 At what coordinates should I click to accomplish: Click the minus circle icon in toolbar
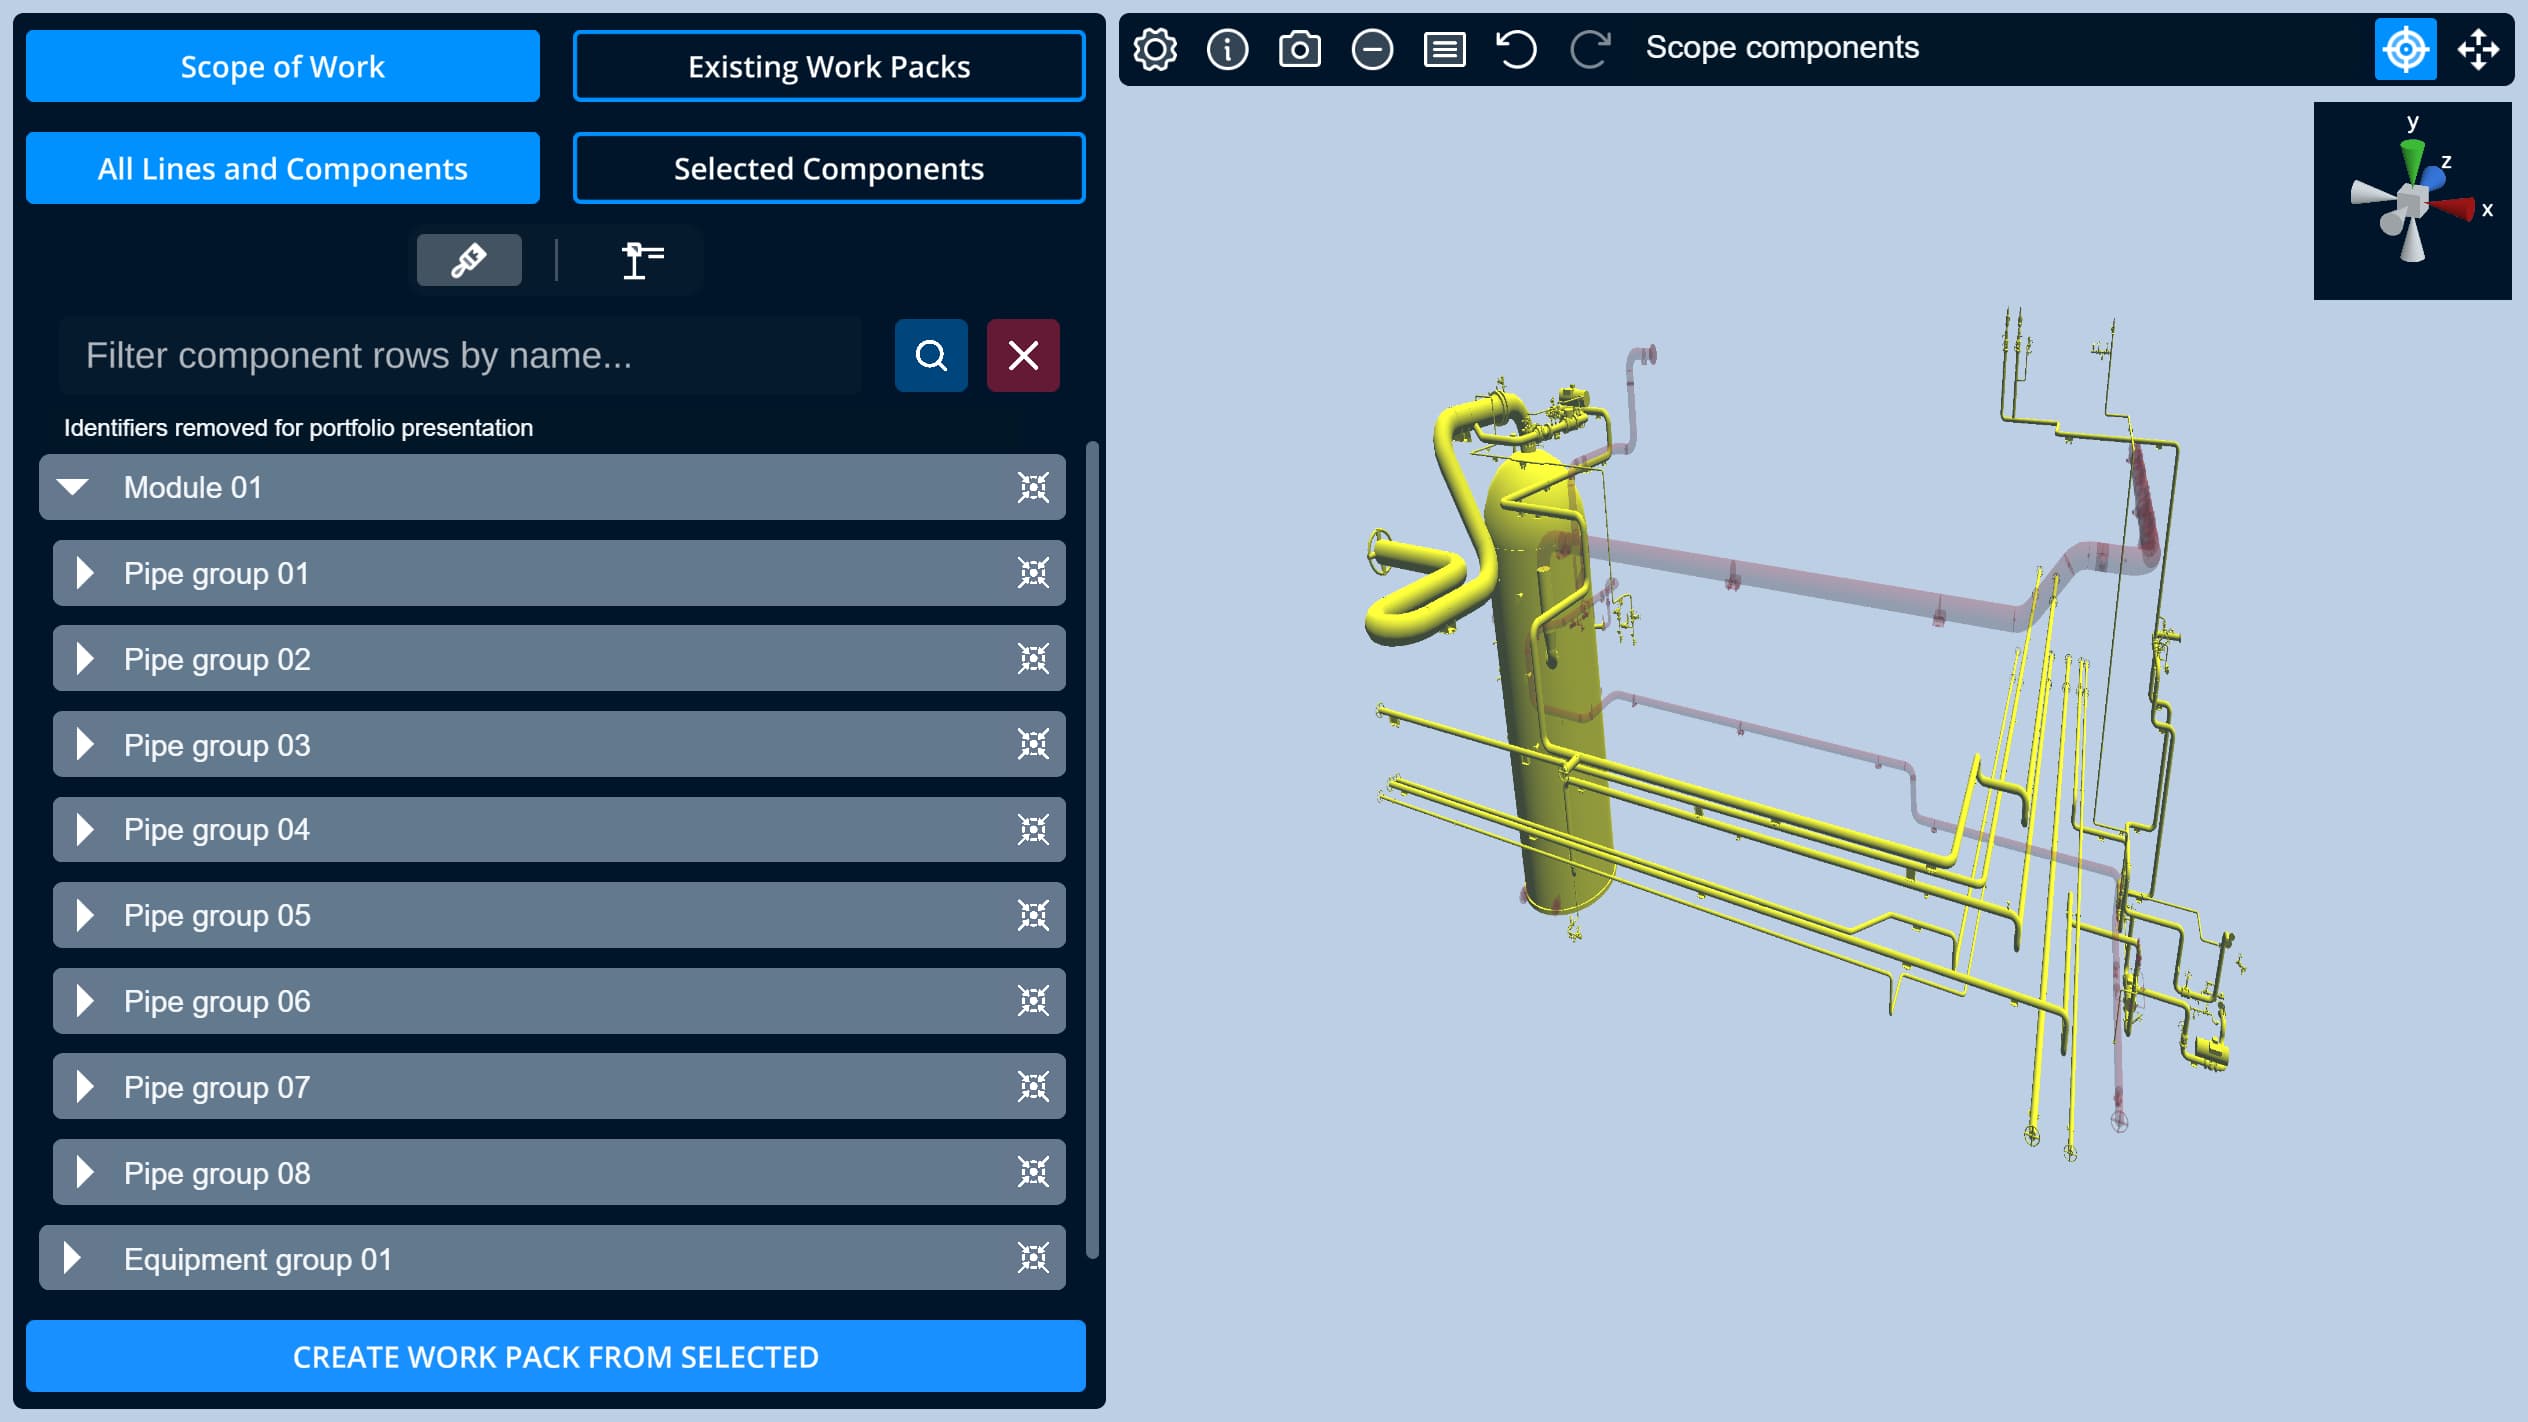pos(1372,48)
